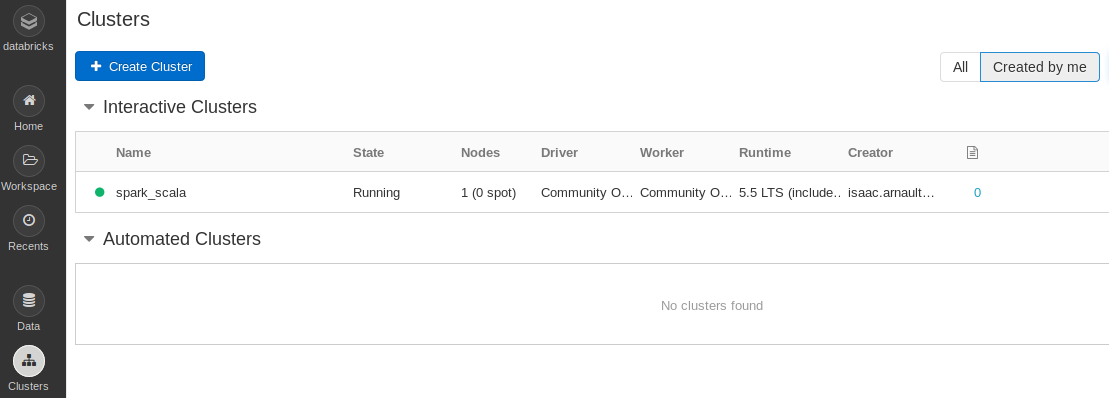Open attached notebooks count 0 link
The height and width of the screenshot is (398, 1109).
point(977,192)
